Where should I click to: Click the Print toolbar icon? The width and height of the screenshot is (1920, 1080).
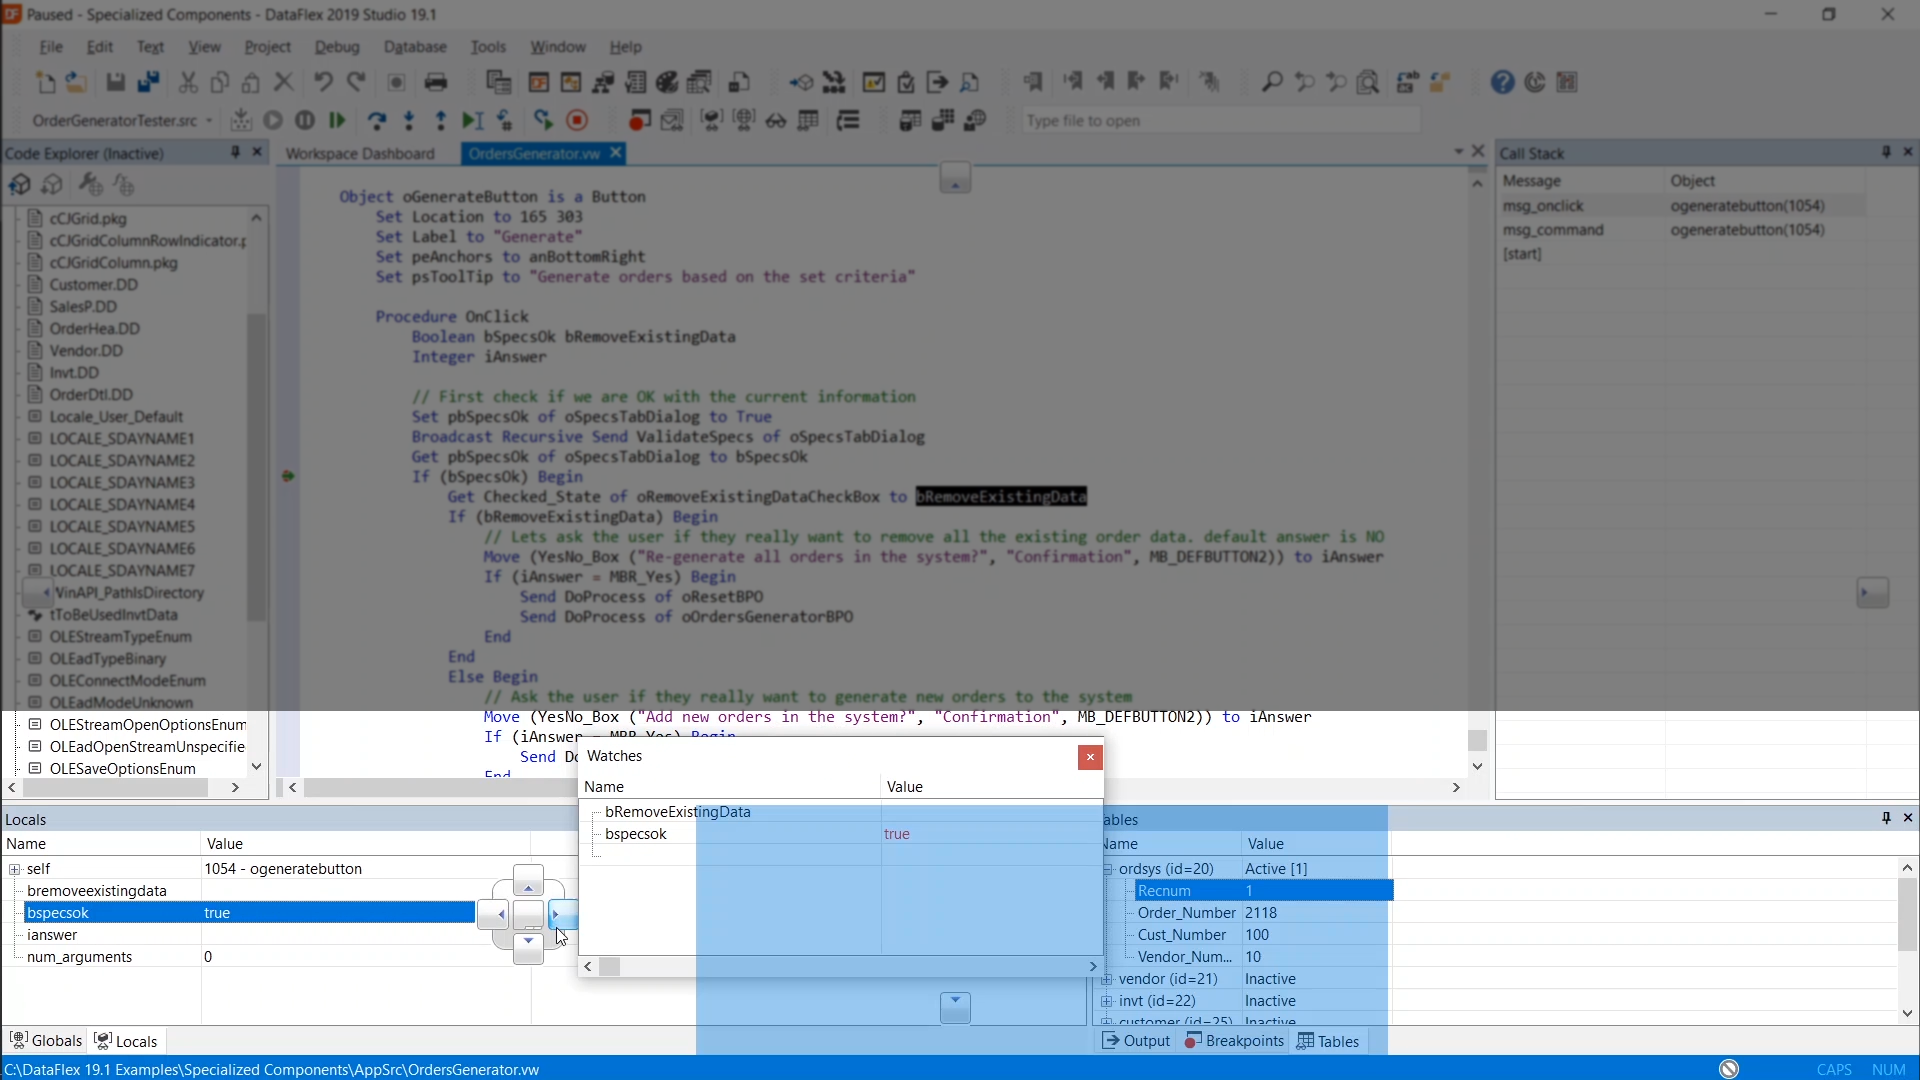436,82
